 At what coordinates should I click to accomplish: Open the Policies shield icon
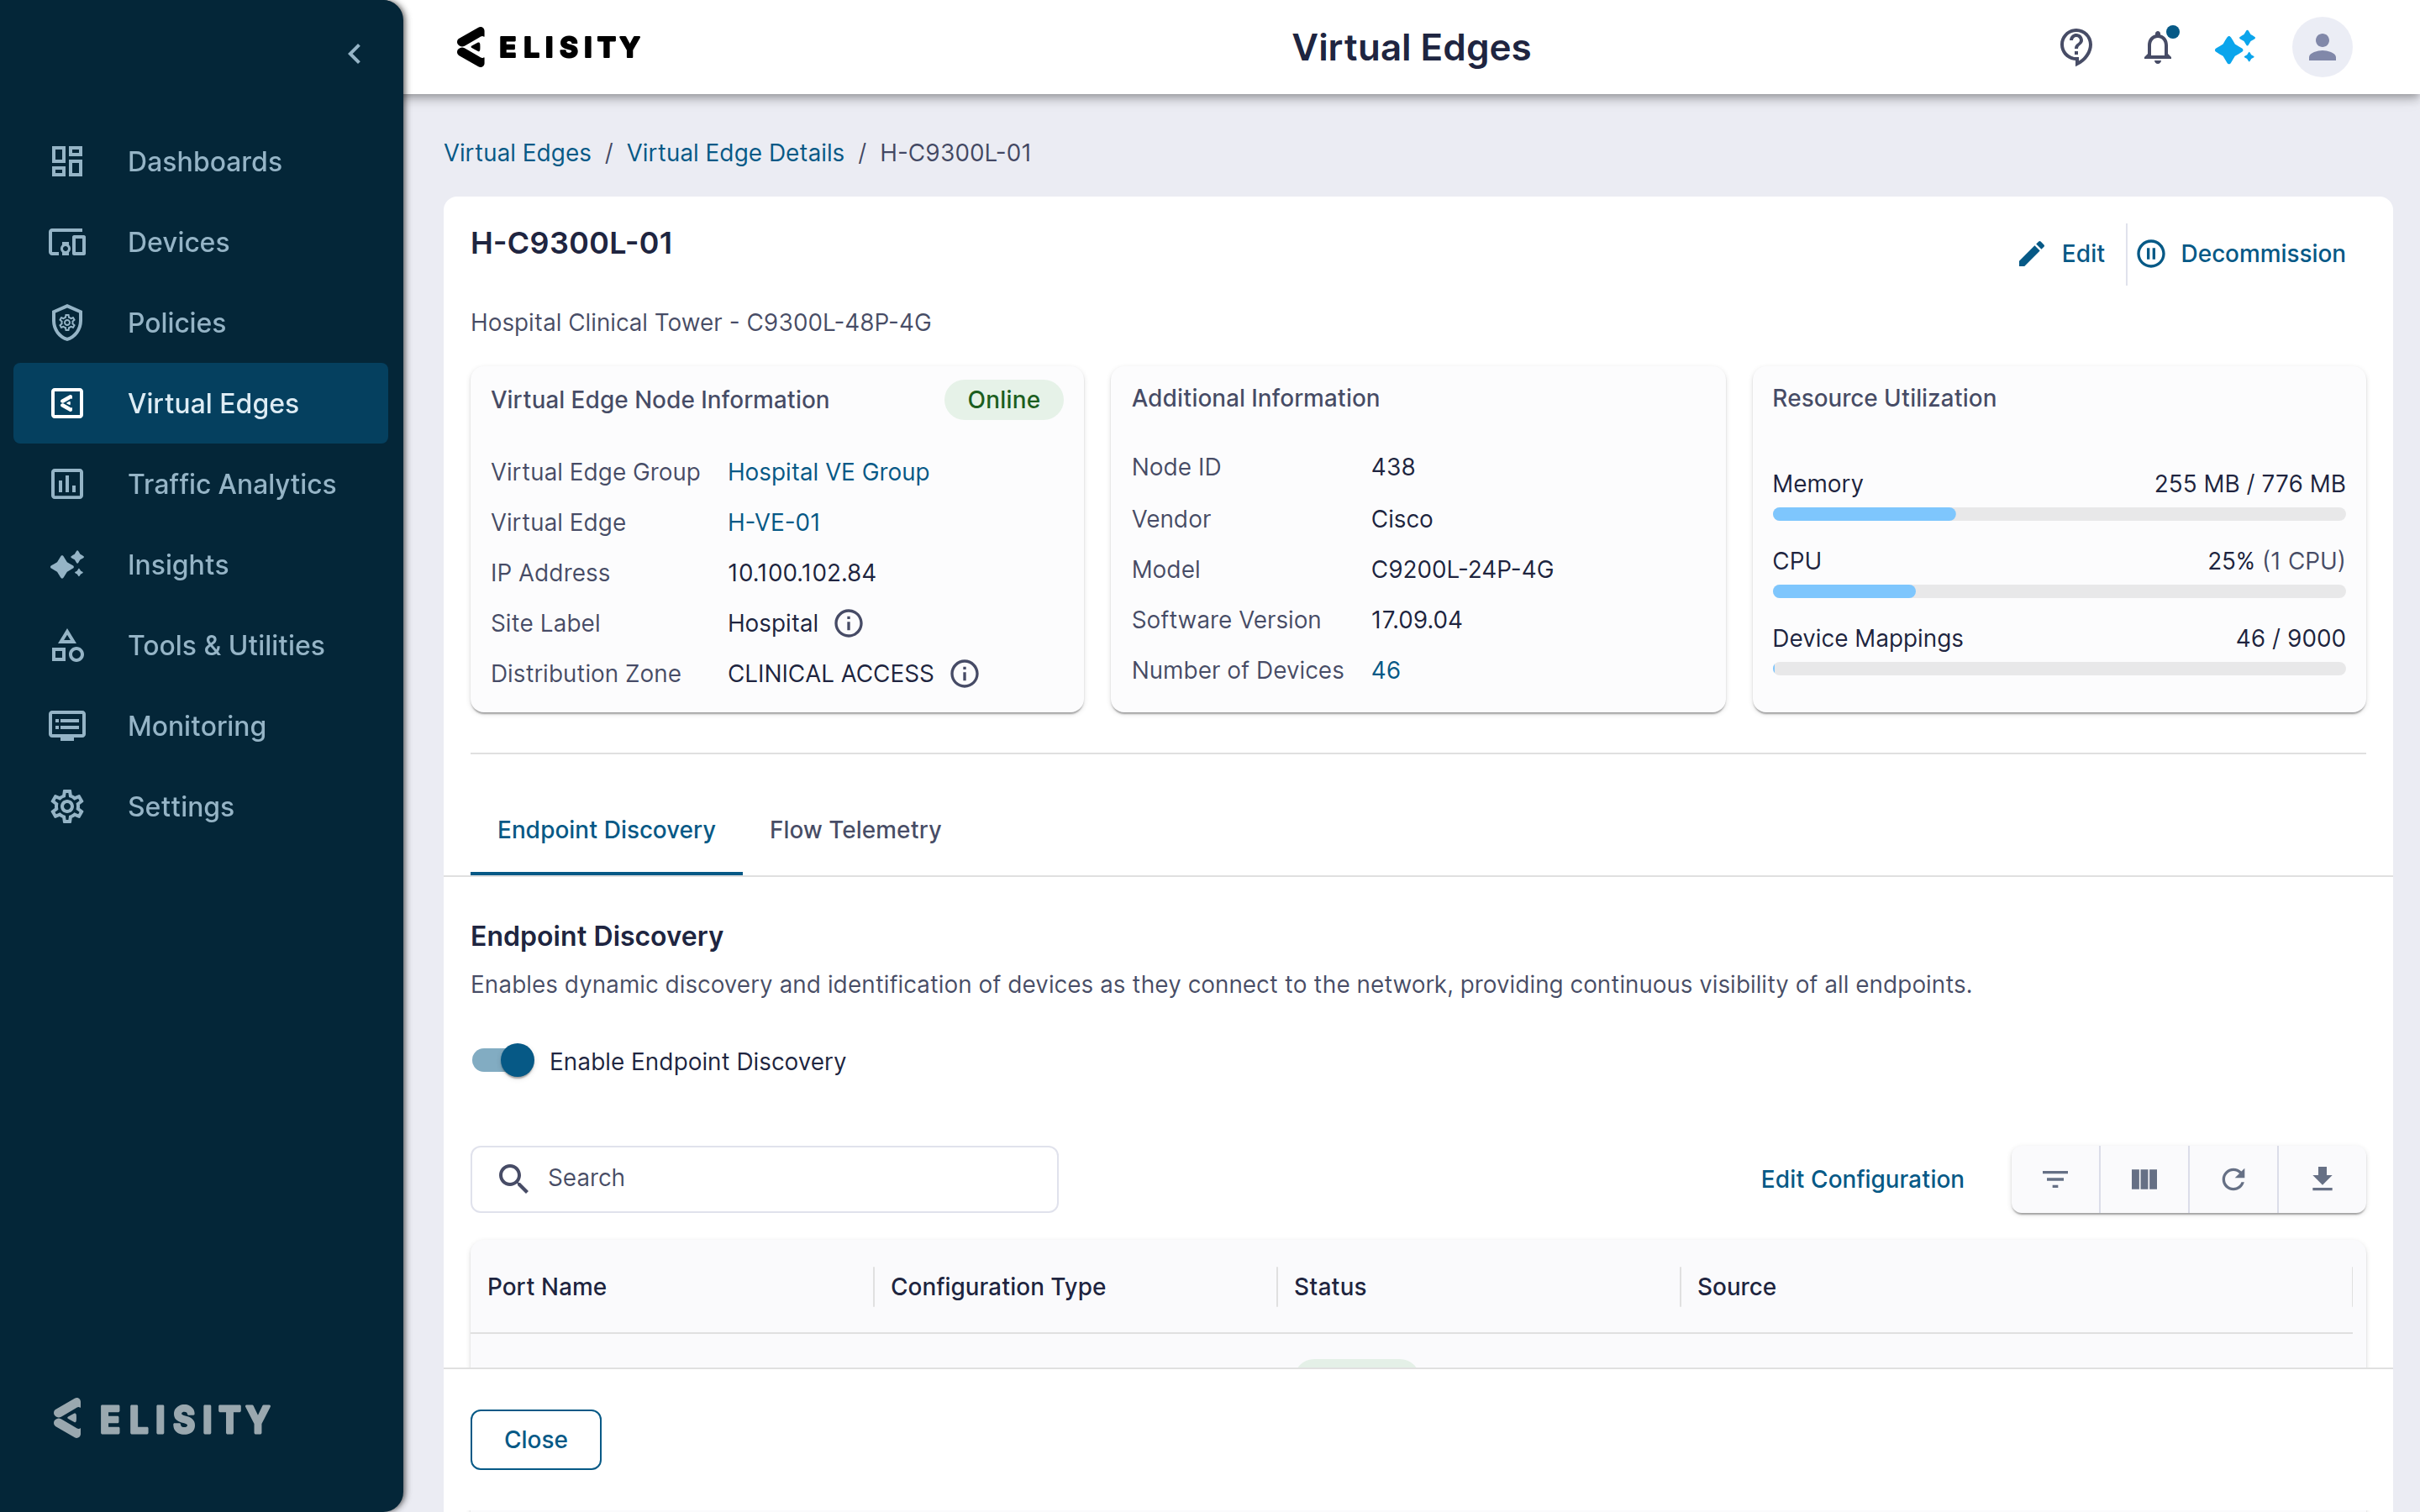[x=67, y=322]
